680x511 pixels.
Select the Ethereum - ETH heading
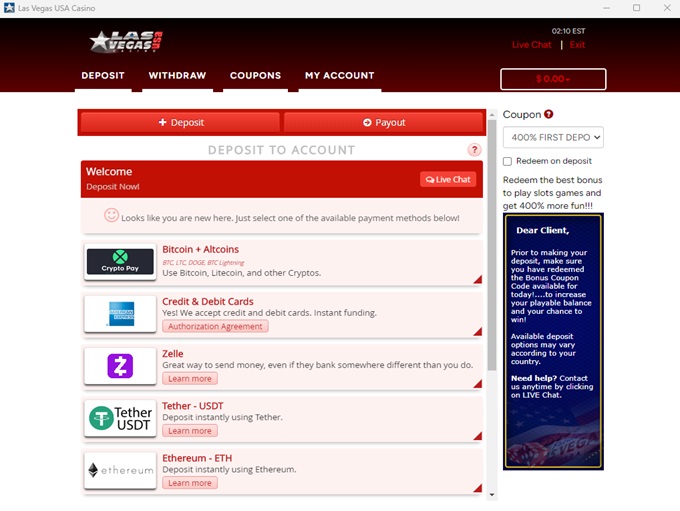[x=197, y=458]
